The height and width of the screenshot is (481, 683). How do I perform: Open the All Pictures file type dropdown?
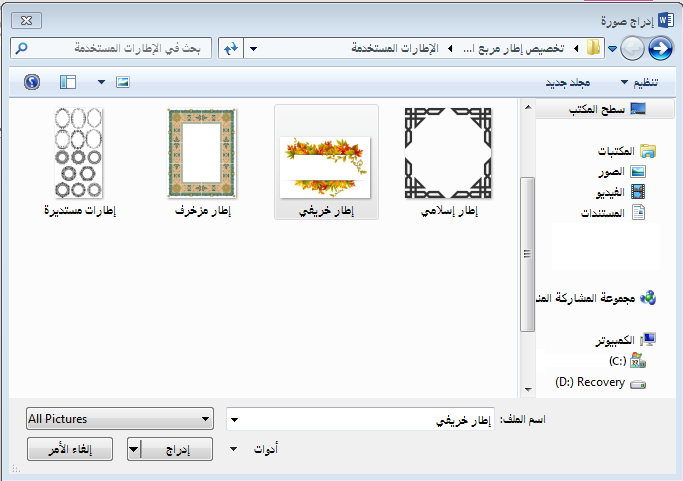119,419
